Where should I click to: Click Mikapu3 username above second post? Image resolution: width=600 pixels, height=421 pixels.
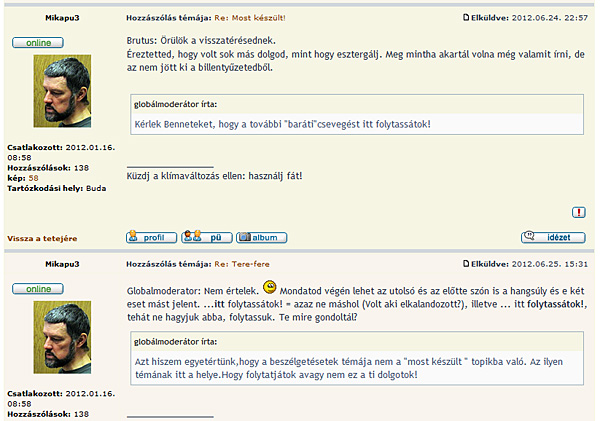pos(65,264)
